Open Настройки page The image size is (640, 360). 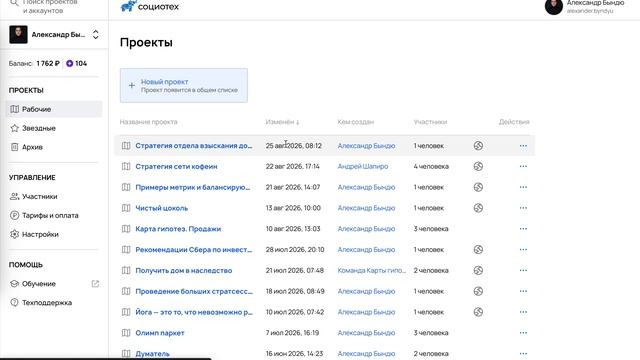(x=54, y=234)
